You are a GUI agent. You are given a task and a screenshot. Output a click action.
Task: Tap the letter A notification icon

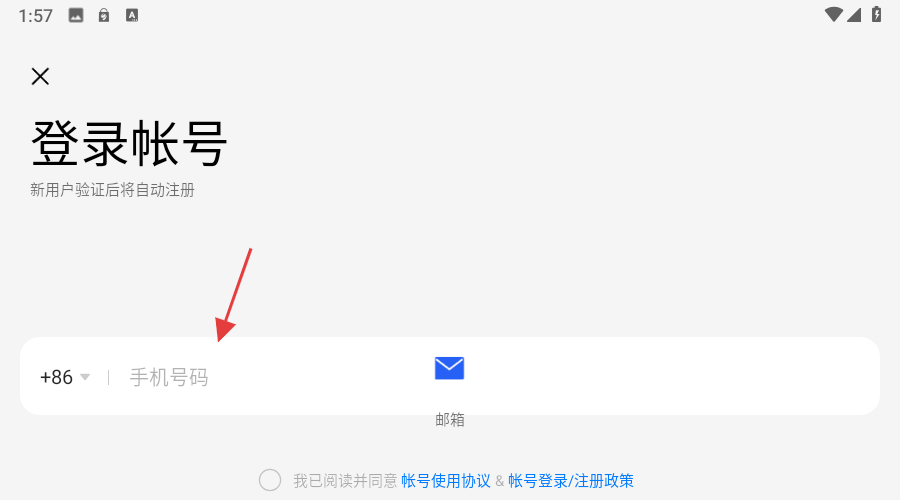click(132, 15)
